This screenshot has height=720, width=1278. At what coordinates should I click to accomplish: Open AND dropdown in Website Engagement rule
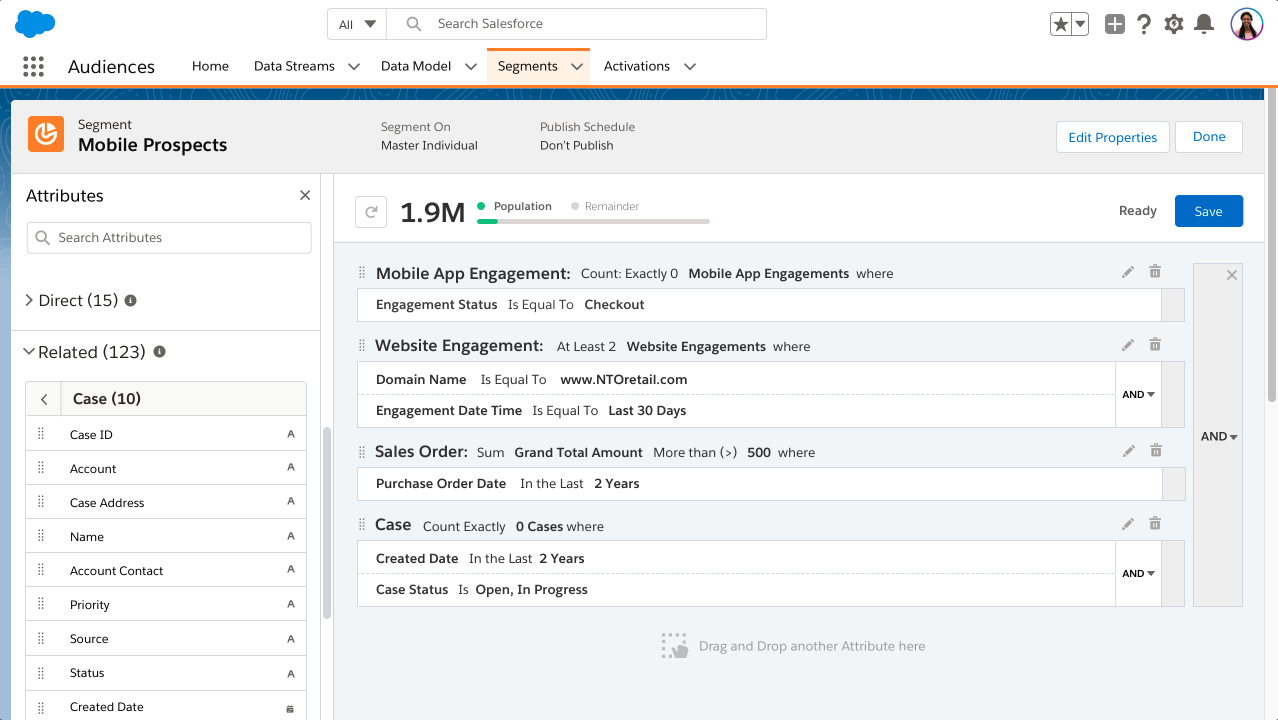[x=1138, y=395]
